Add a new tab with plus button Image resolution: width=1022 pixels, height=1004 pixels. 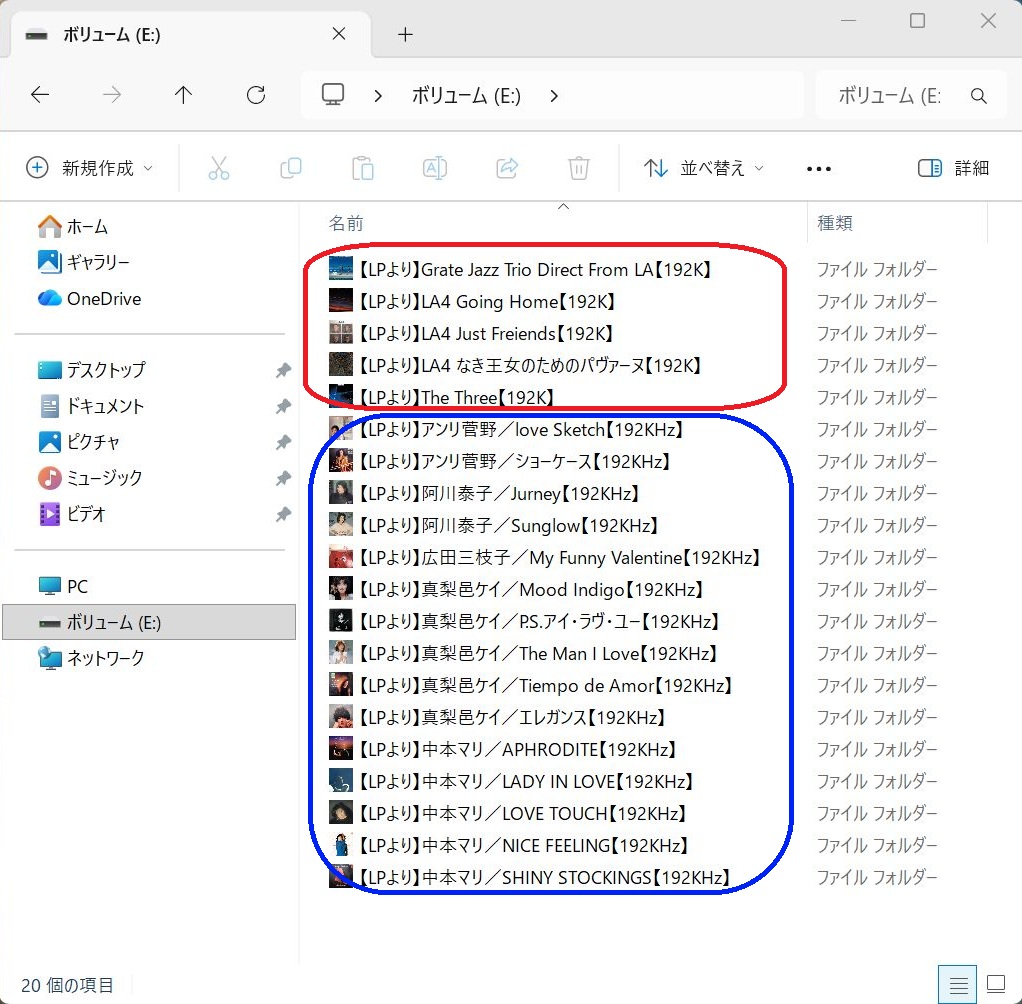pos(405,34)
